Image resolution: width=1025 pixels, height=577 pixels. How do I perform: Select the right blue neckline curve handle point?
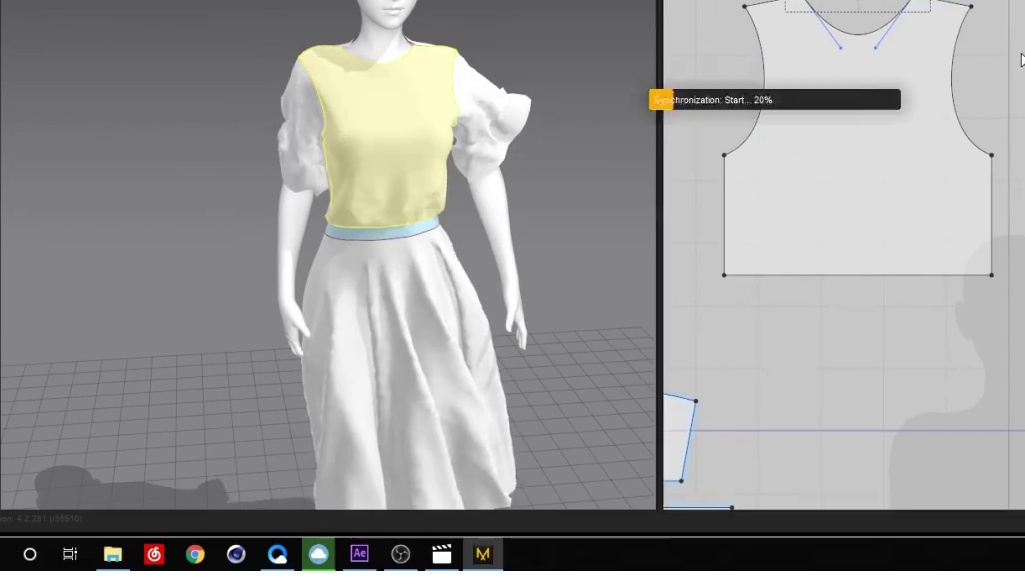point(875,48)
